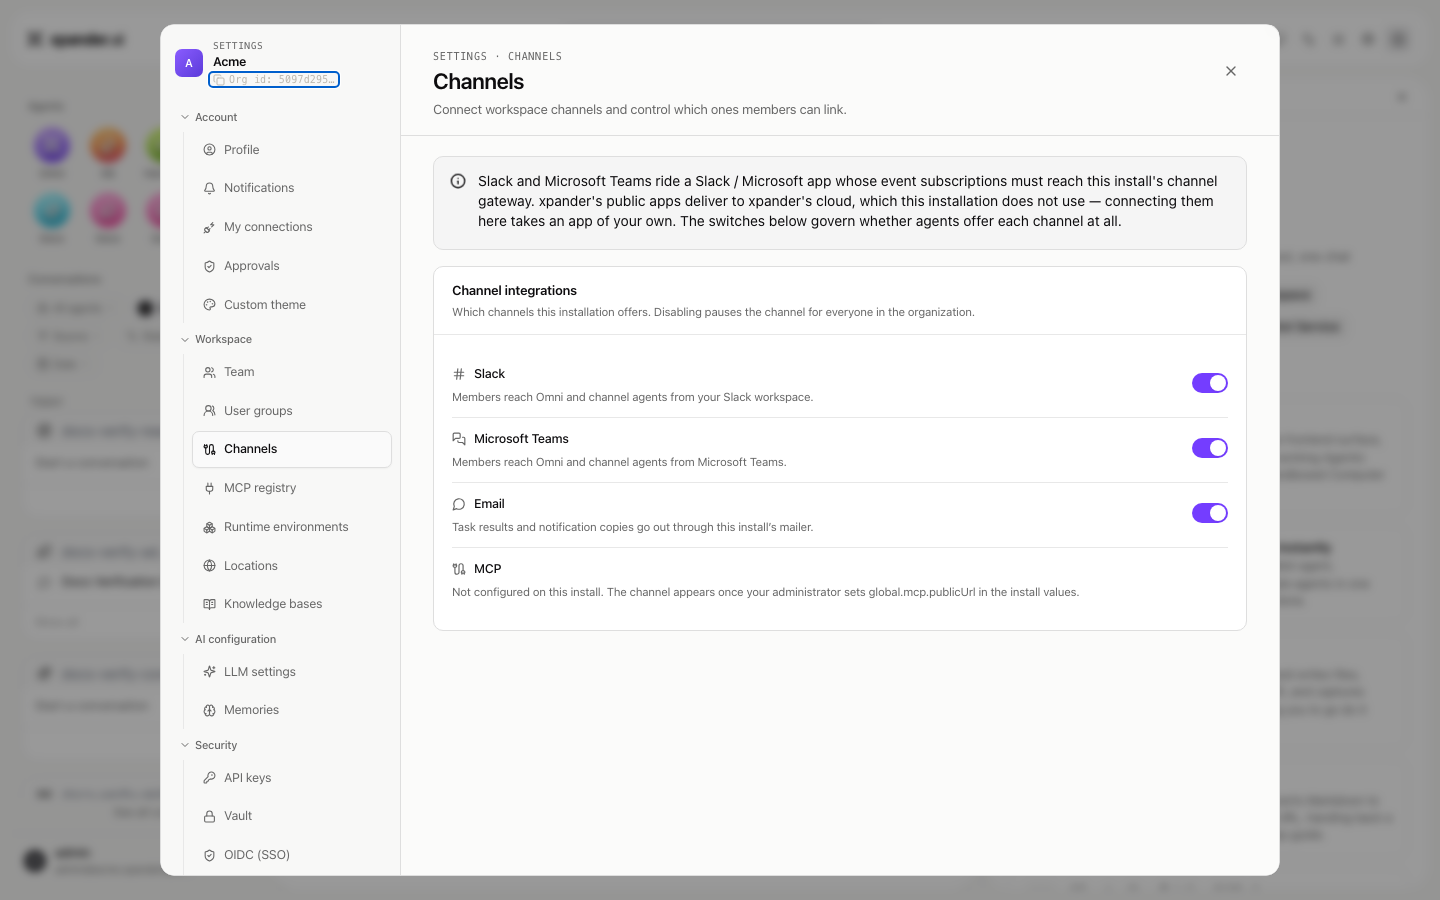Image resolution: width=1440 pixels, height=900 pixels.
Task: Open the Team page
Action: pyautogui.click(x=292, y=372)
